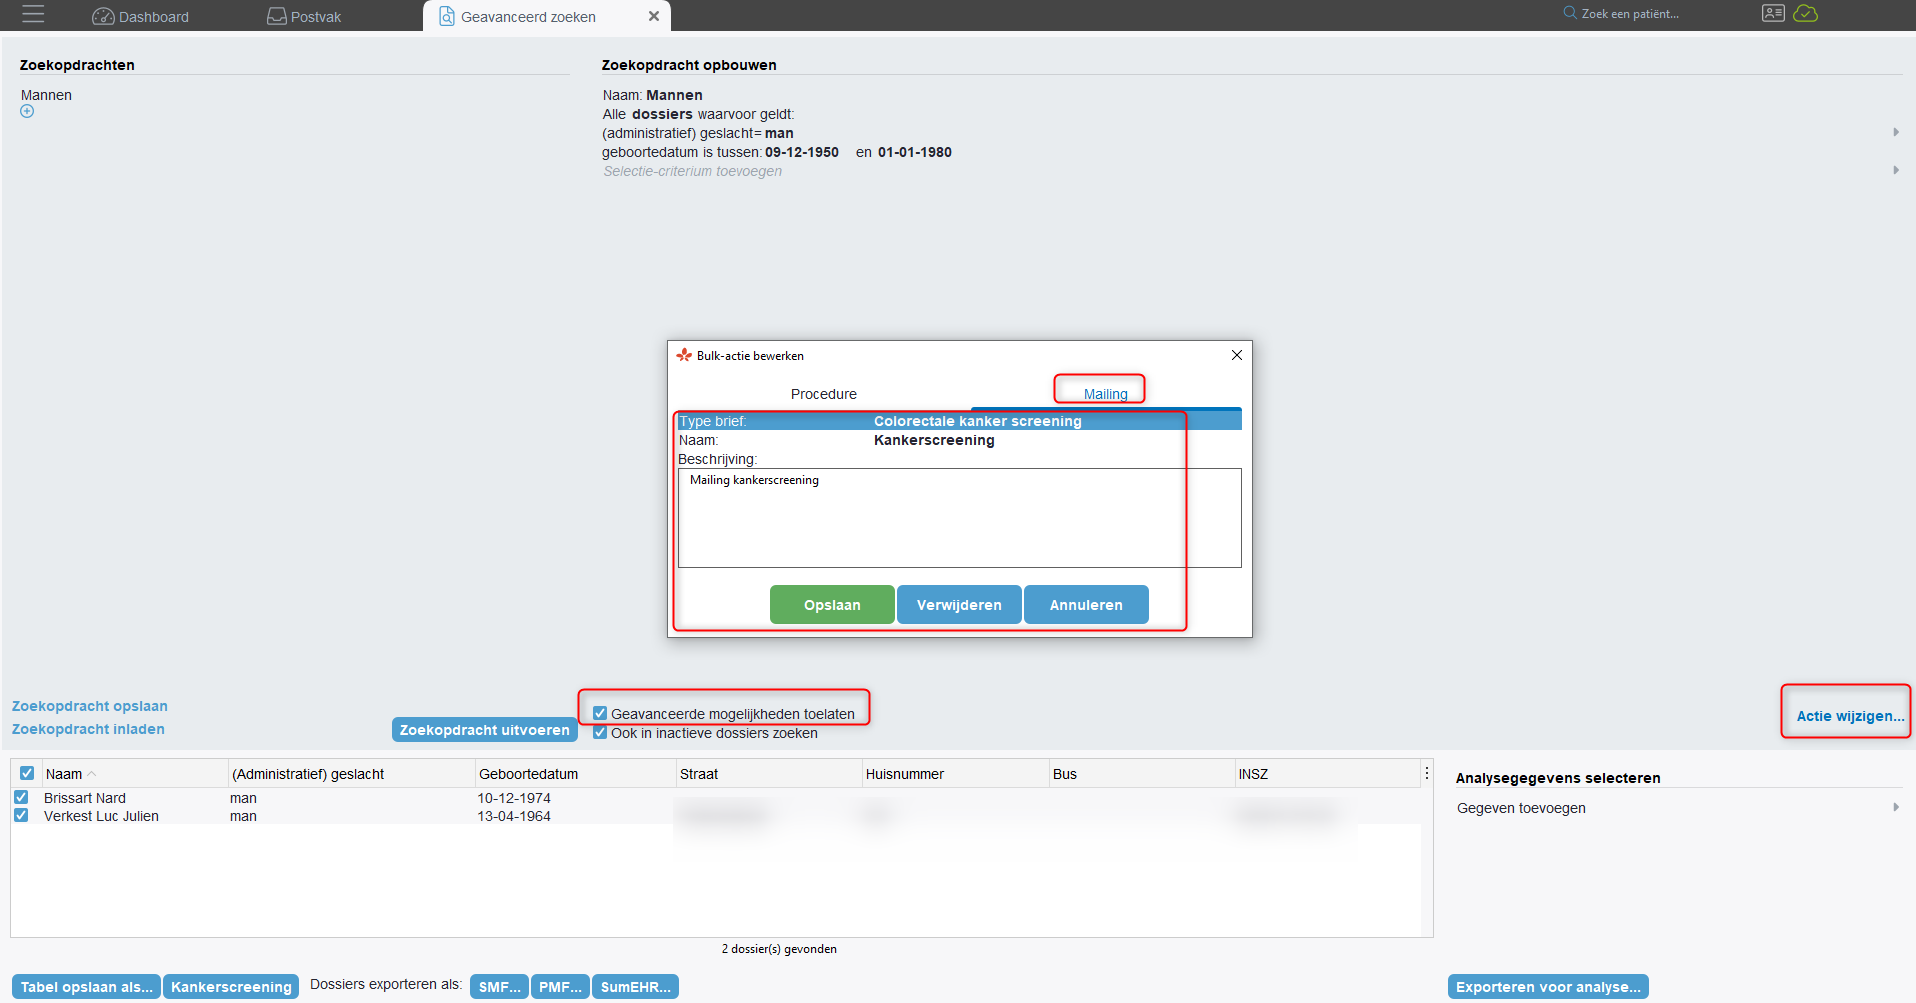
Task: Click the table column options dots icon
Action: click(x=1426, y=773)
